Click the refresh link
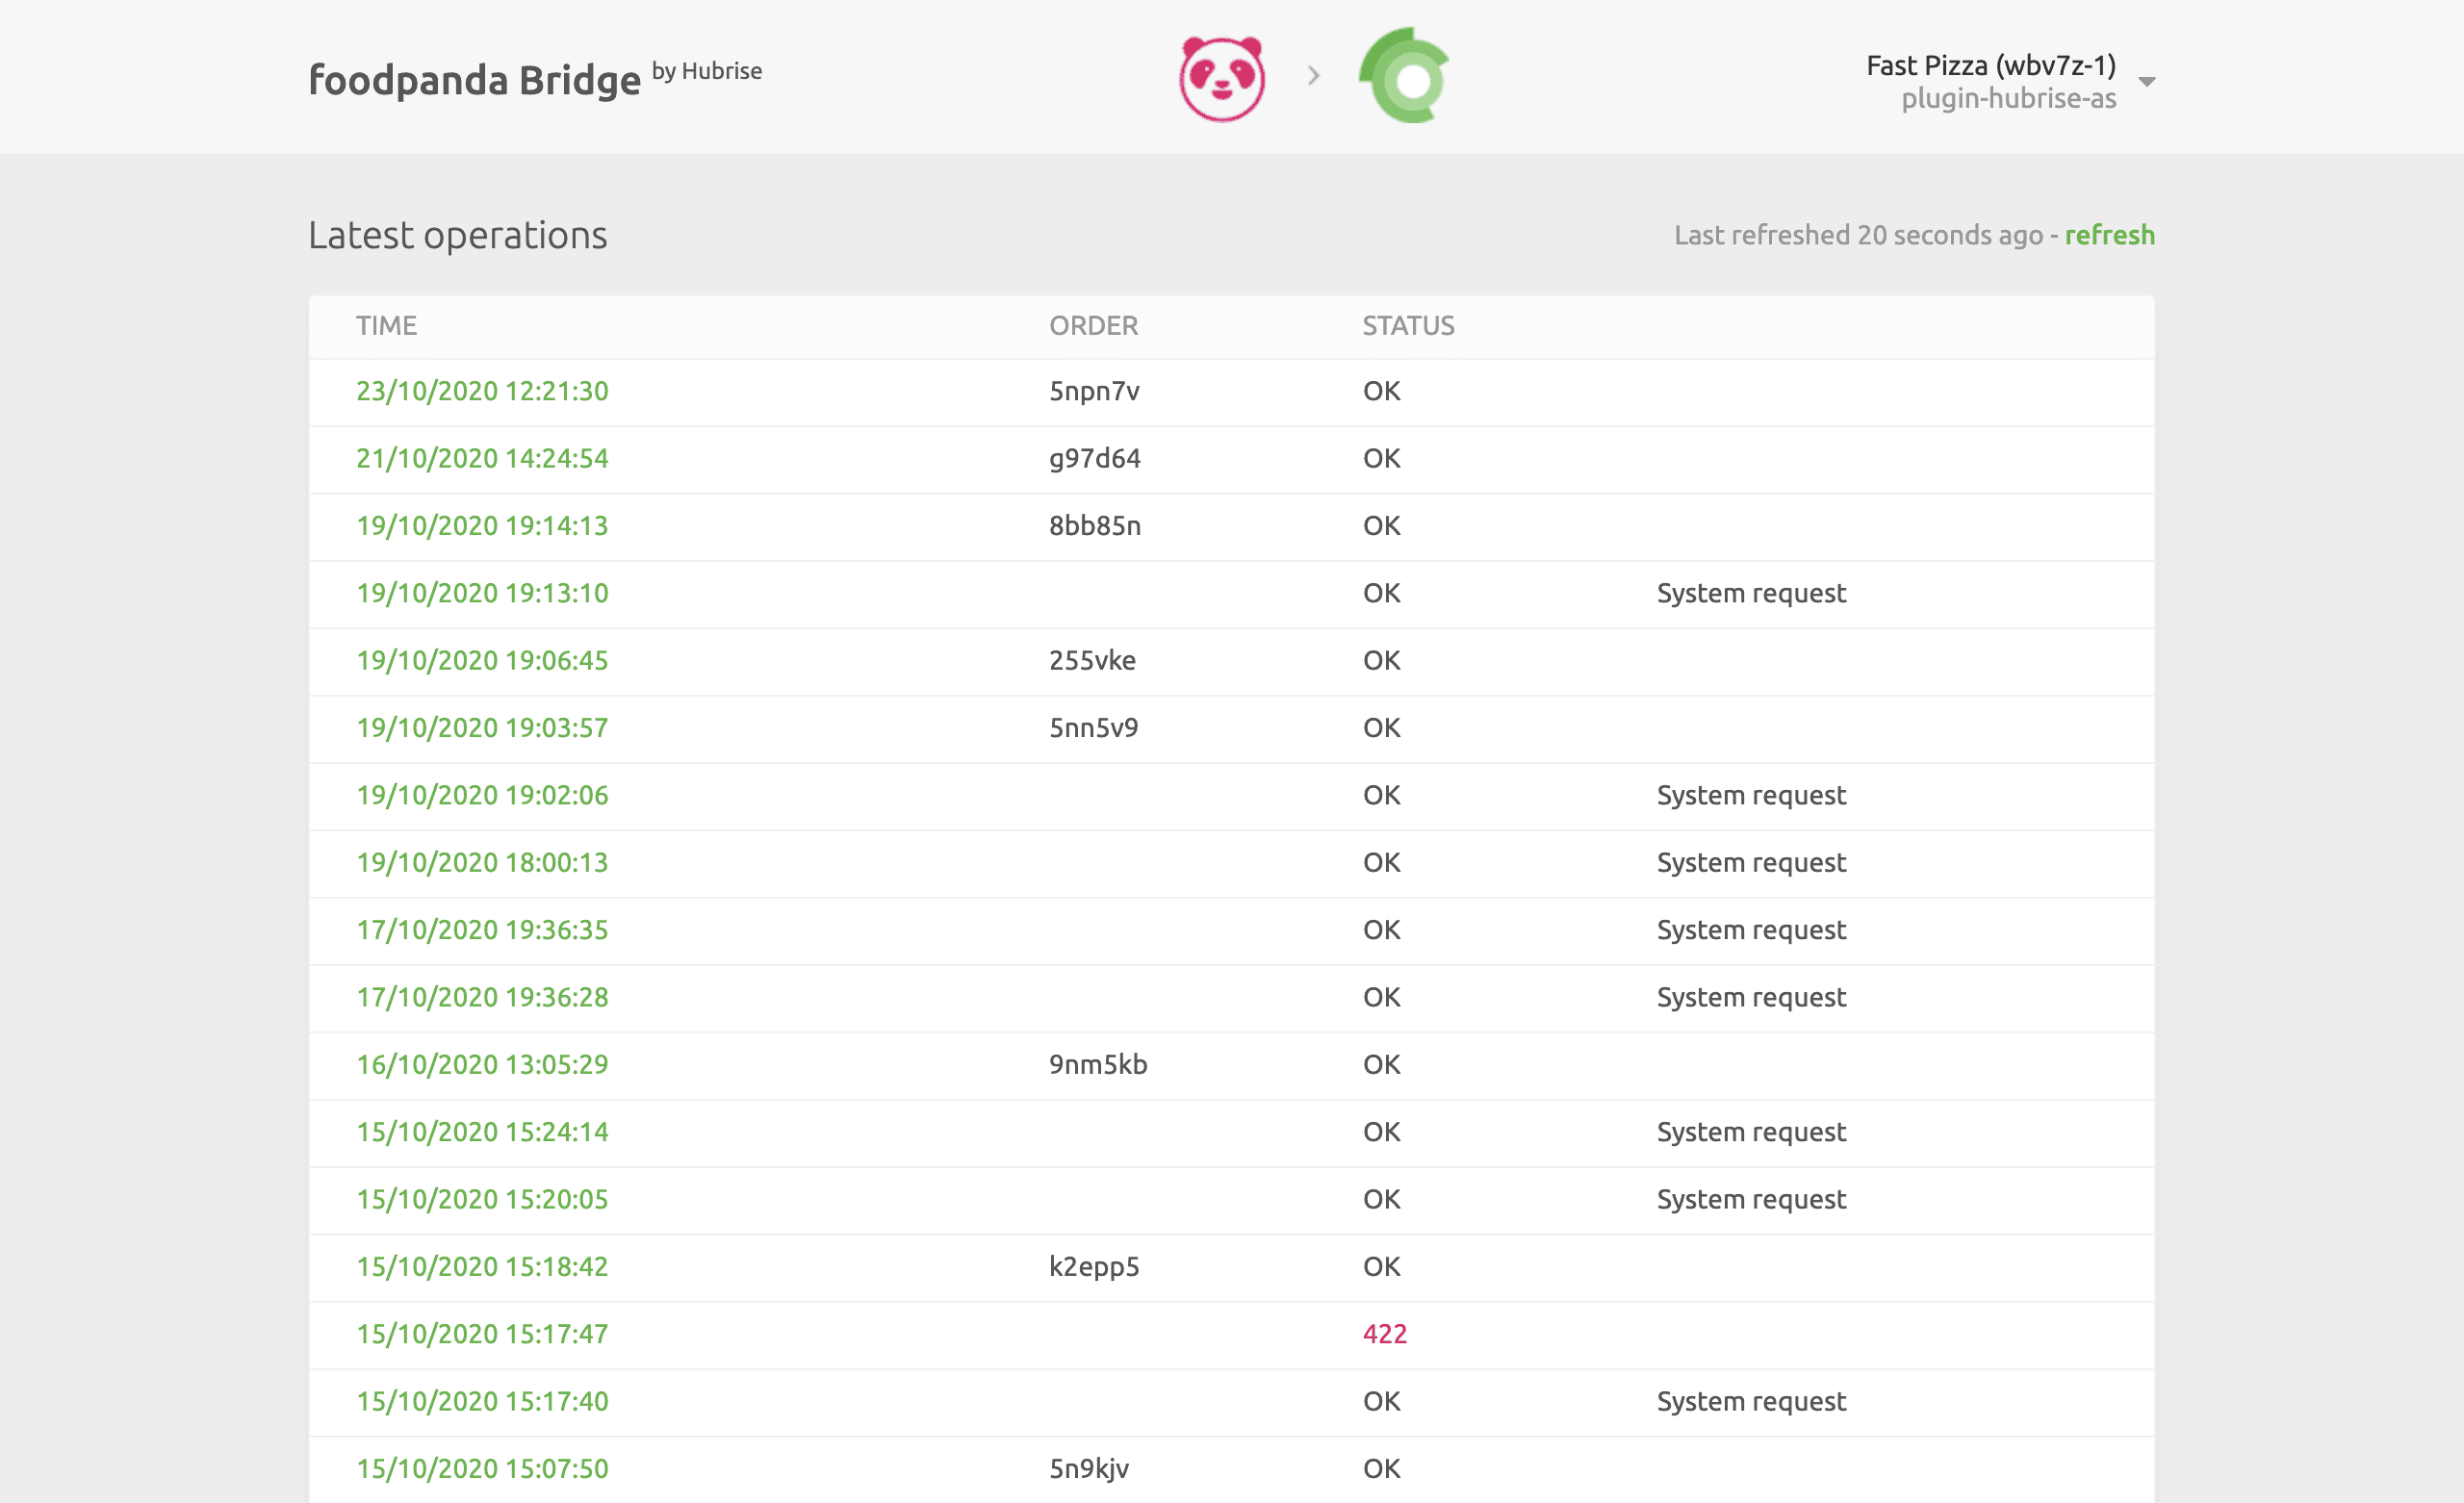Image resolution: width=2464 pixels, height=1503 pixels. tap(2110, 234)
